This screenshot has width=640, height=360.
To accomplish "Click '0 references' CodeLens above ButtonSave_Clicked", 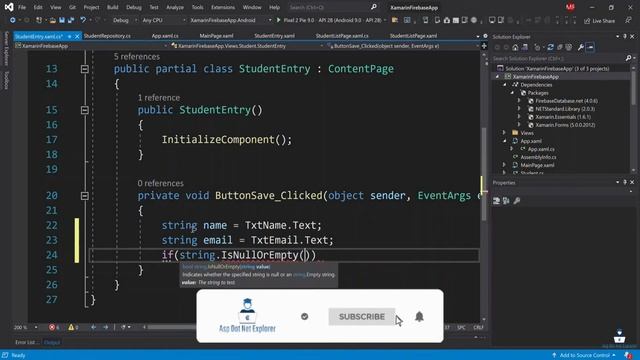I will coord(160,183).
